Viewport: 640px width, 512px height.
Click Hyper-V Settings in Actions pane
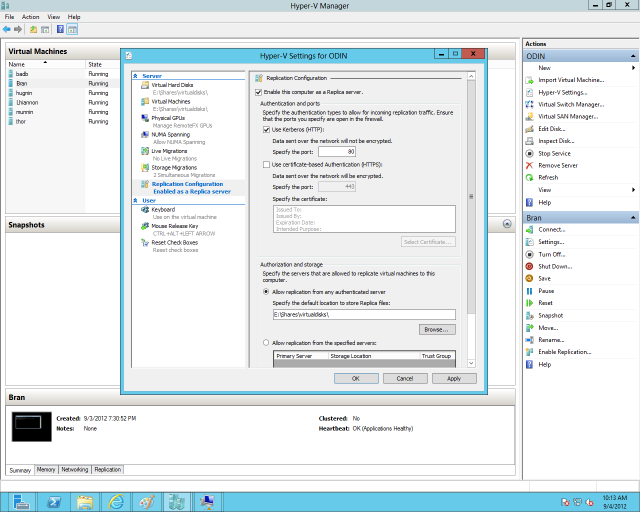click(562, 93)
